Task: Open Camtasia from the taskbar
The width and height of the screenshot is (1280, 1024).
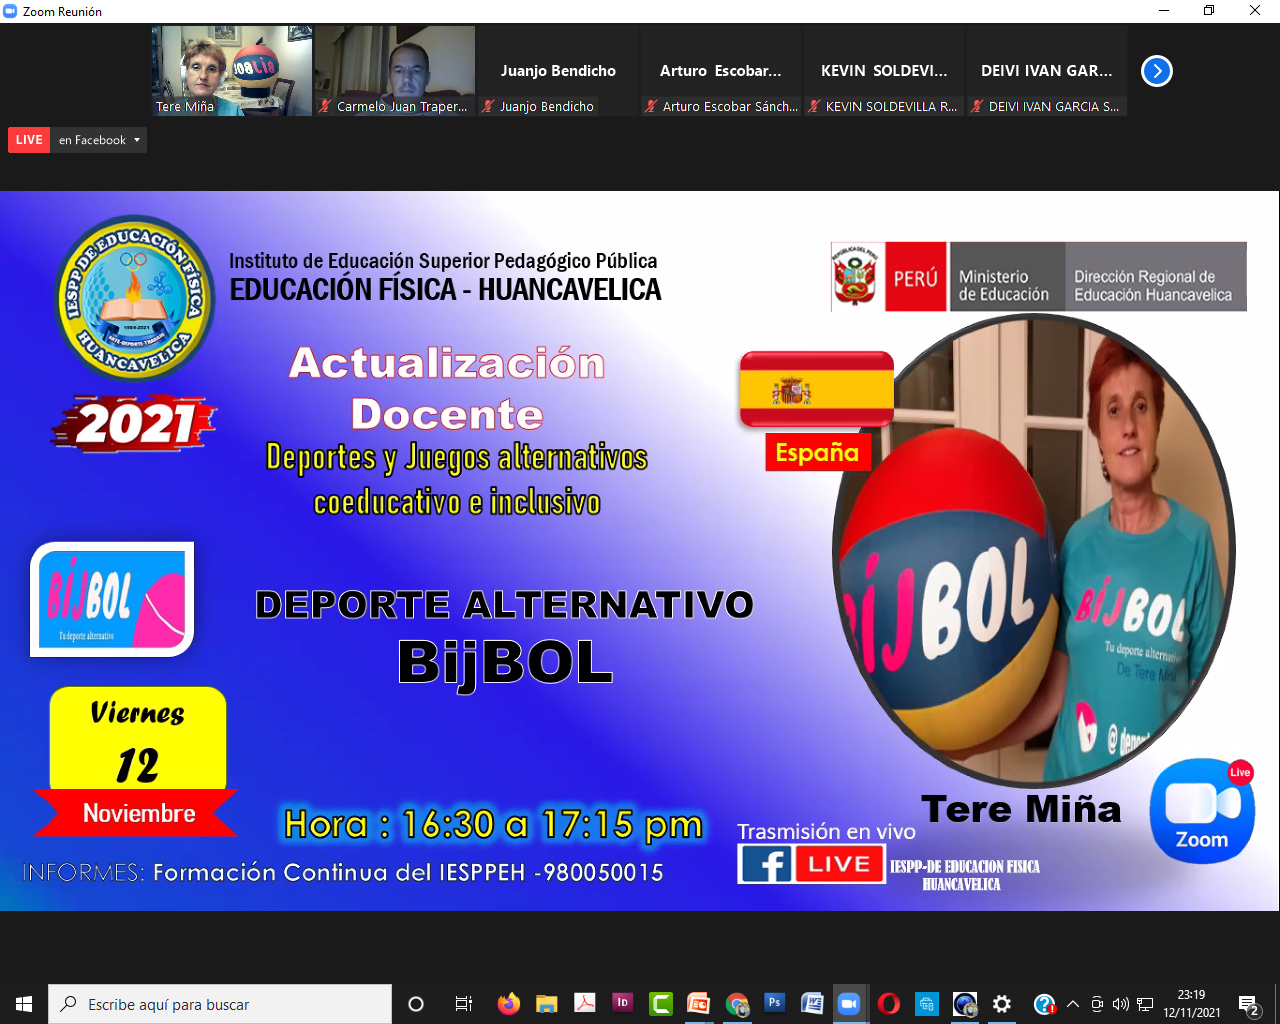Action: click(660, 1003)
